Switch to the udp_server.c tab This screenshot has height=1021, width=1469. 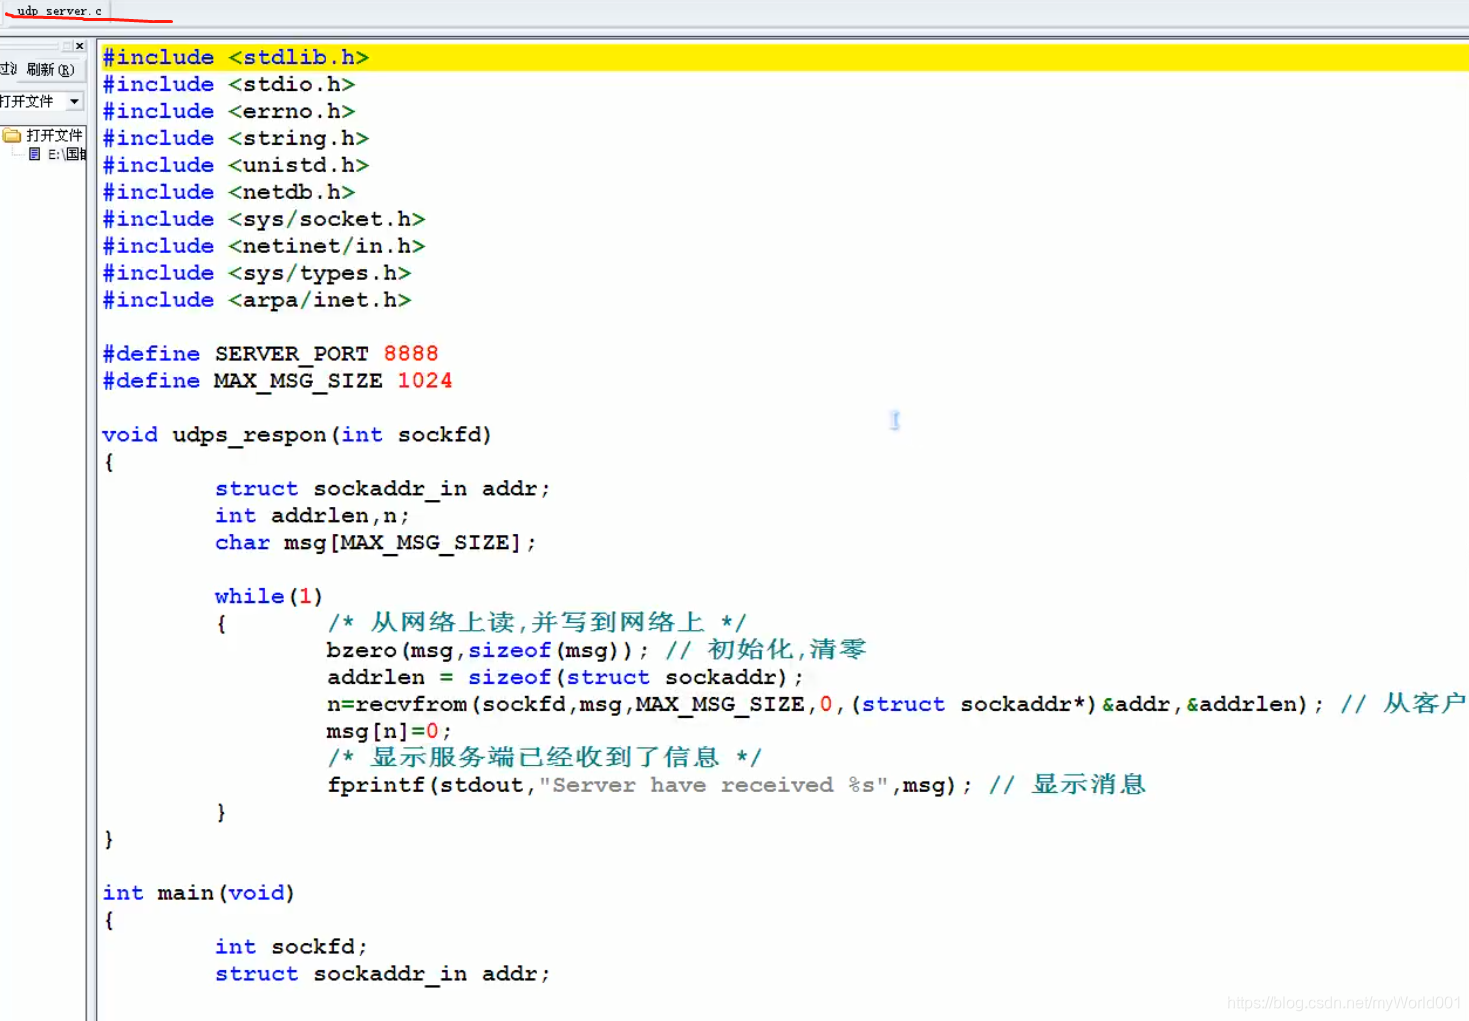click(x=57, y=11)
